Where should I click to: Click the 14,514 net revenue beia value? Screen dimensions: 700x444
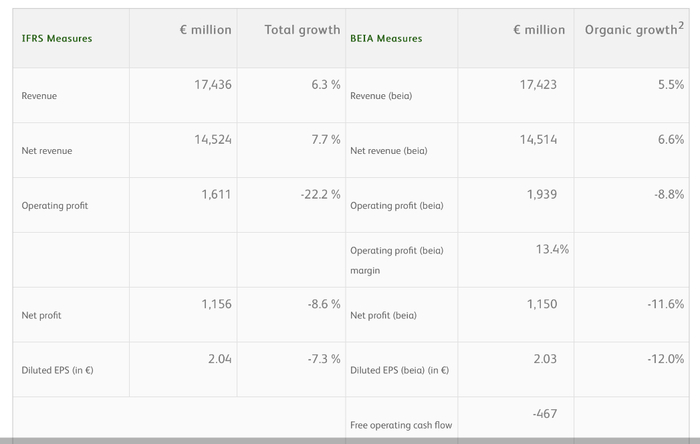pos(538,140)
